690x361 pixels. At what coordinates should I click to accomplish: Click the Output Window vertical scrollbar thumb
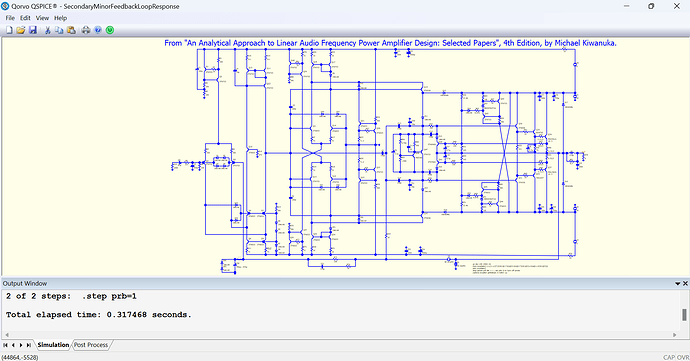pos(684,315)
